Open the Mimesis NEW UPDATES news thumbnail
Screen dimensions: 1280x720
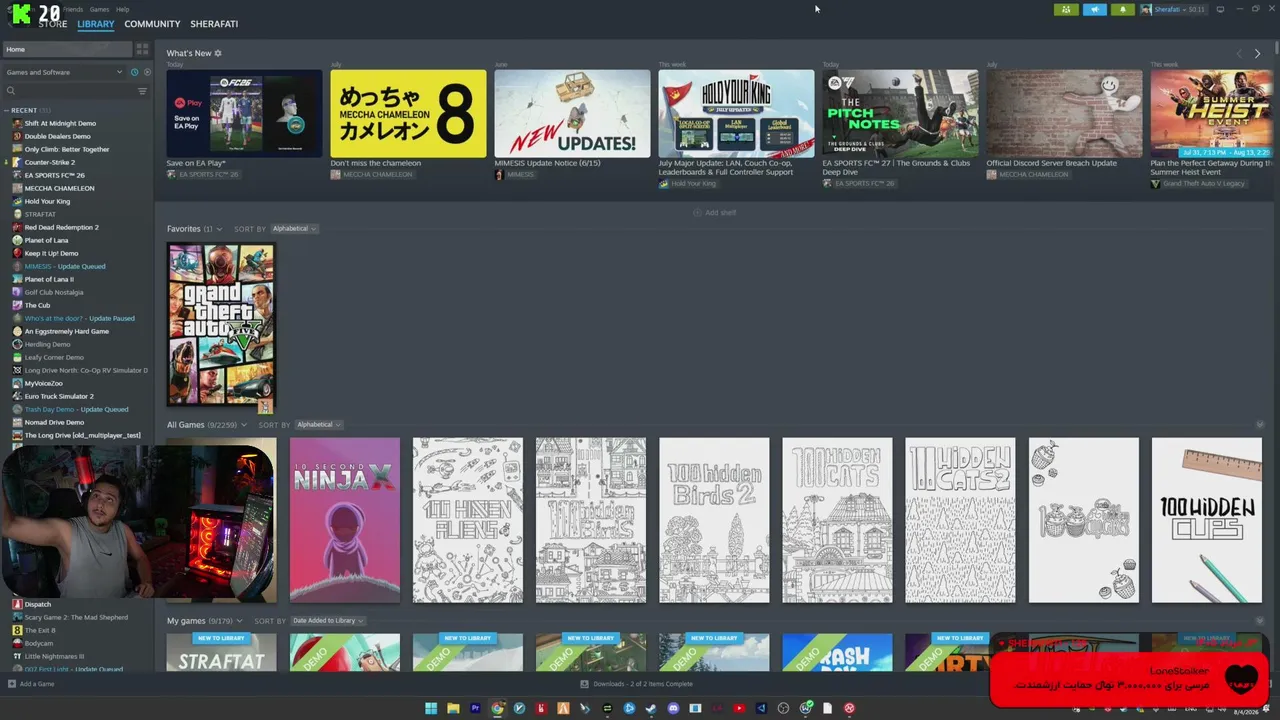tap(572, 113)
